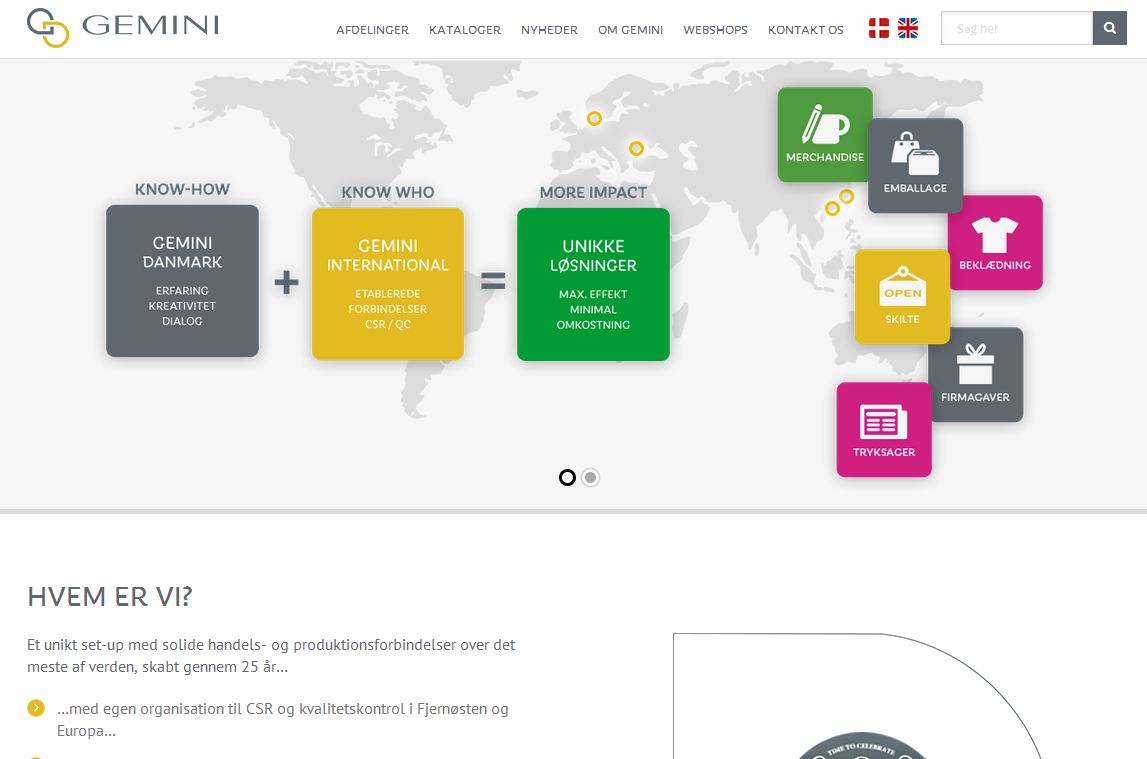
Task: Click the search magnifier button
Action: [1110, 29]
